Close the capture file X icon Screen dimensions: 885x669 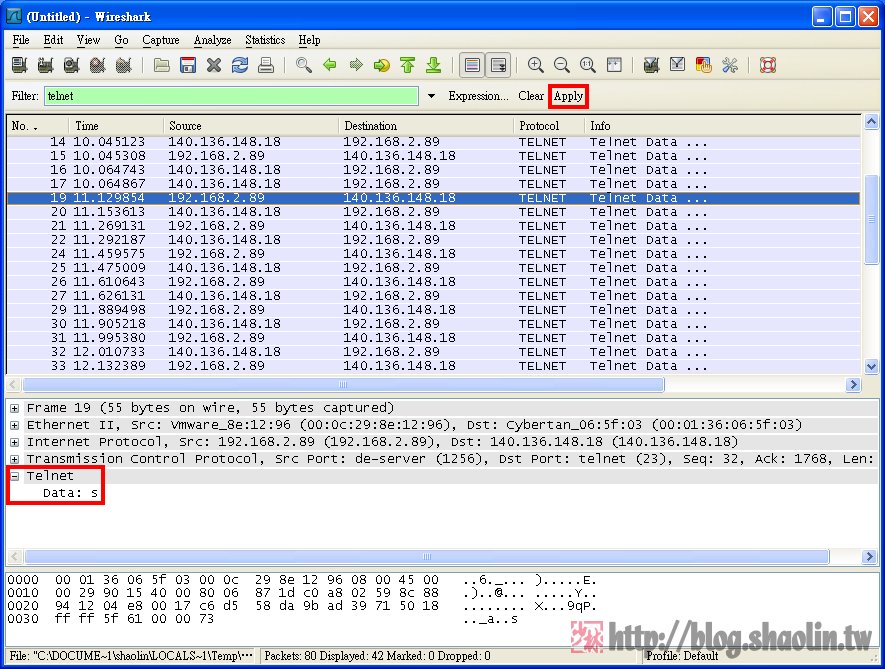tap(214, 65)
